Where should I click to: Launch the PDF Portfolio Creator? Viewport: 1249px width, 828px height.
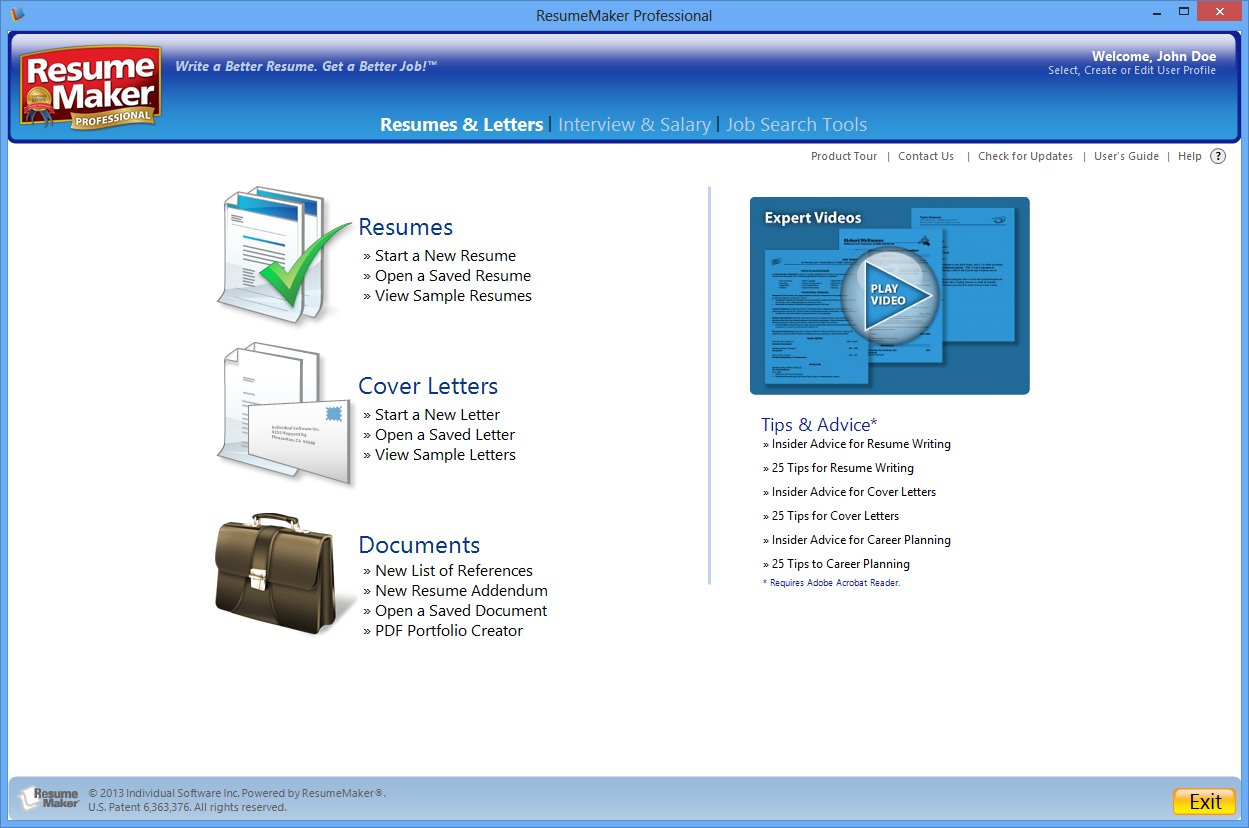click(x=448, y=630)
